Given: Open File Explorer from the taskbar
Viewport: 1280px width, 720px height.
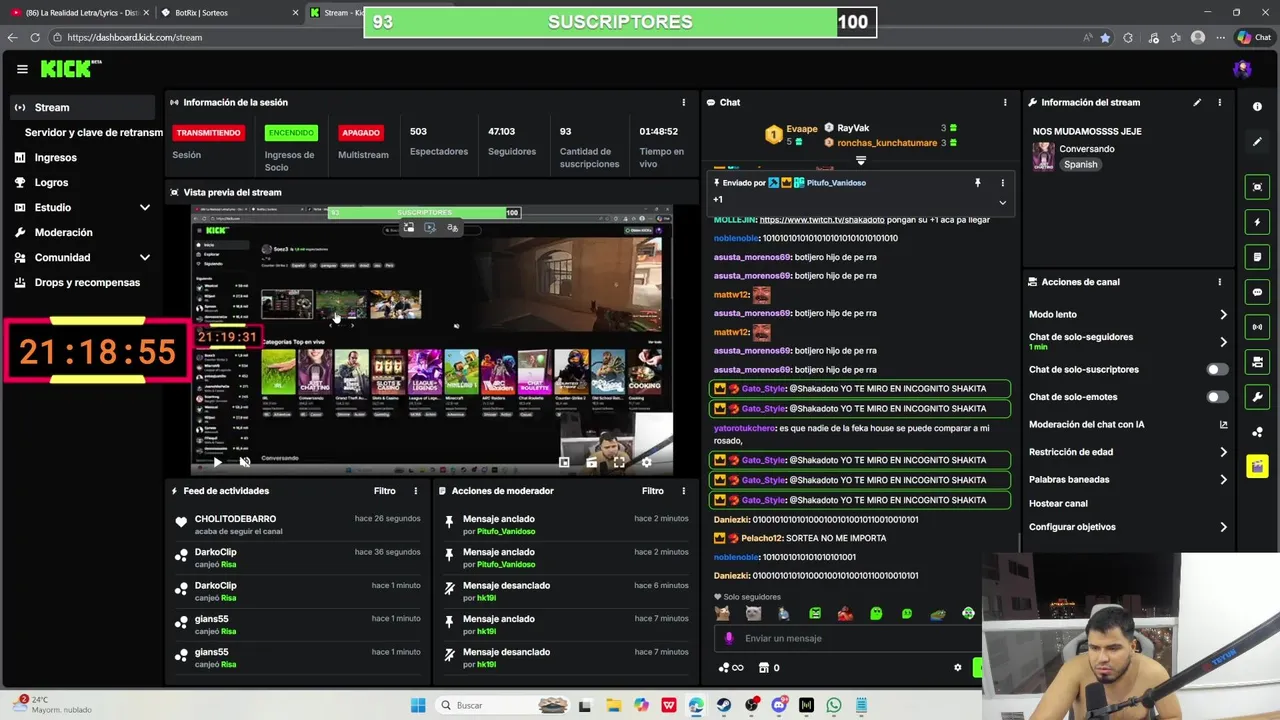Looking at the screenshot, I should [613, 705].
